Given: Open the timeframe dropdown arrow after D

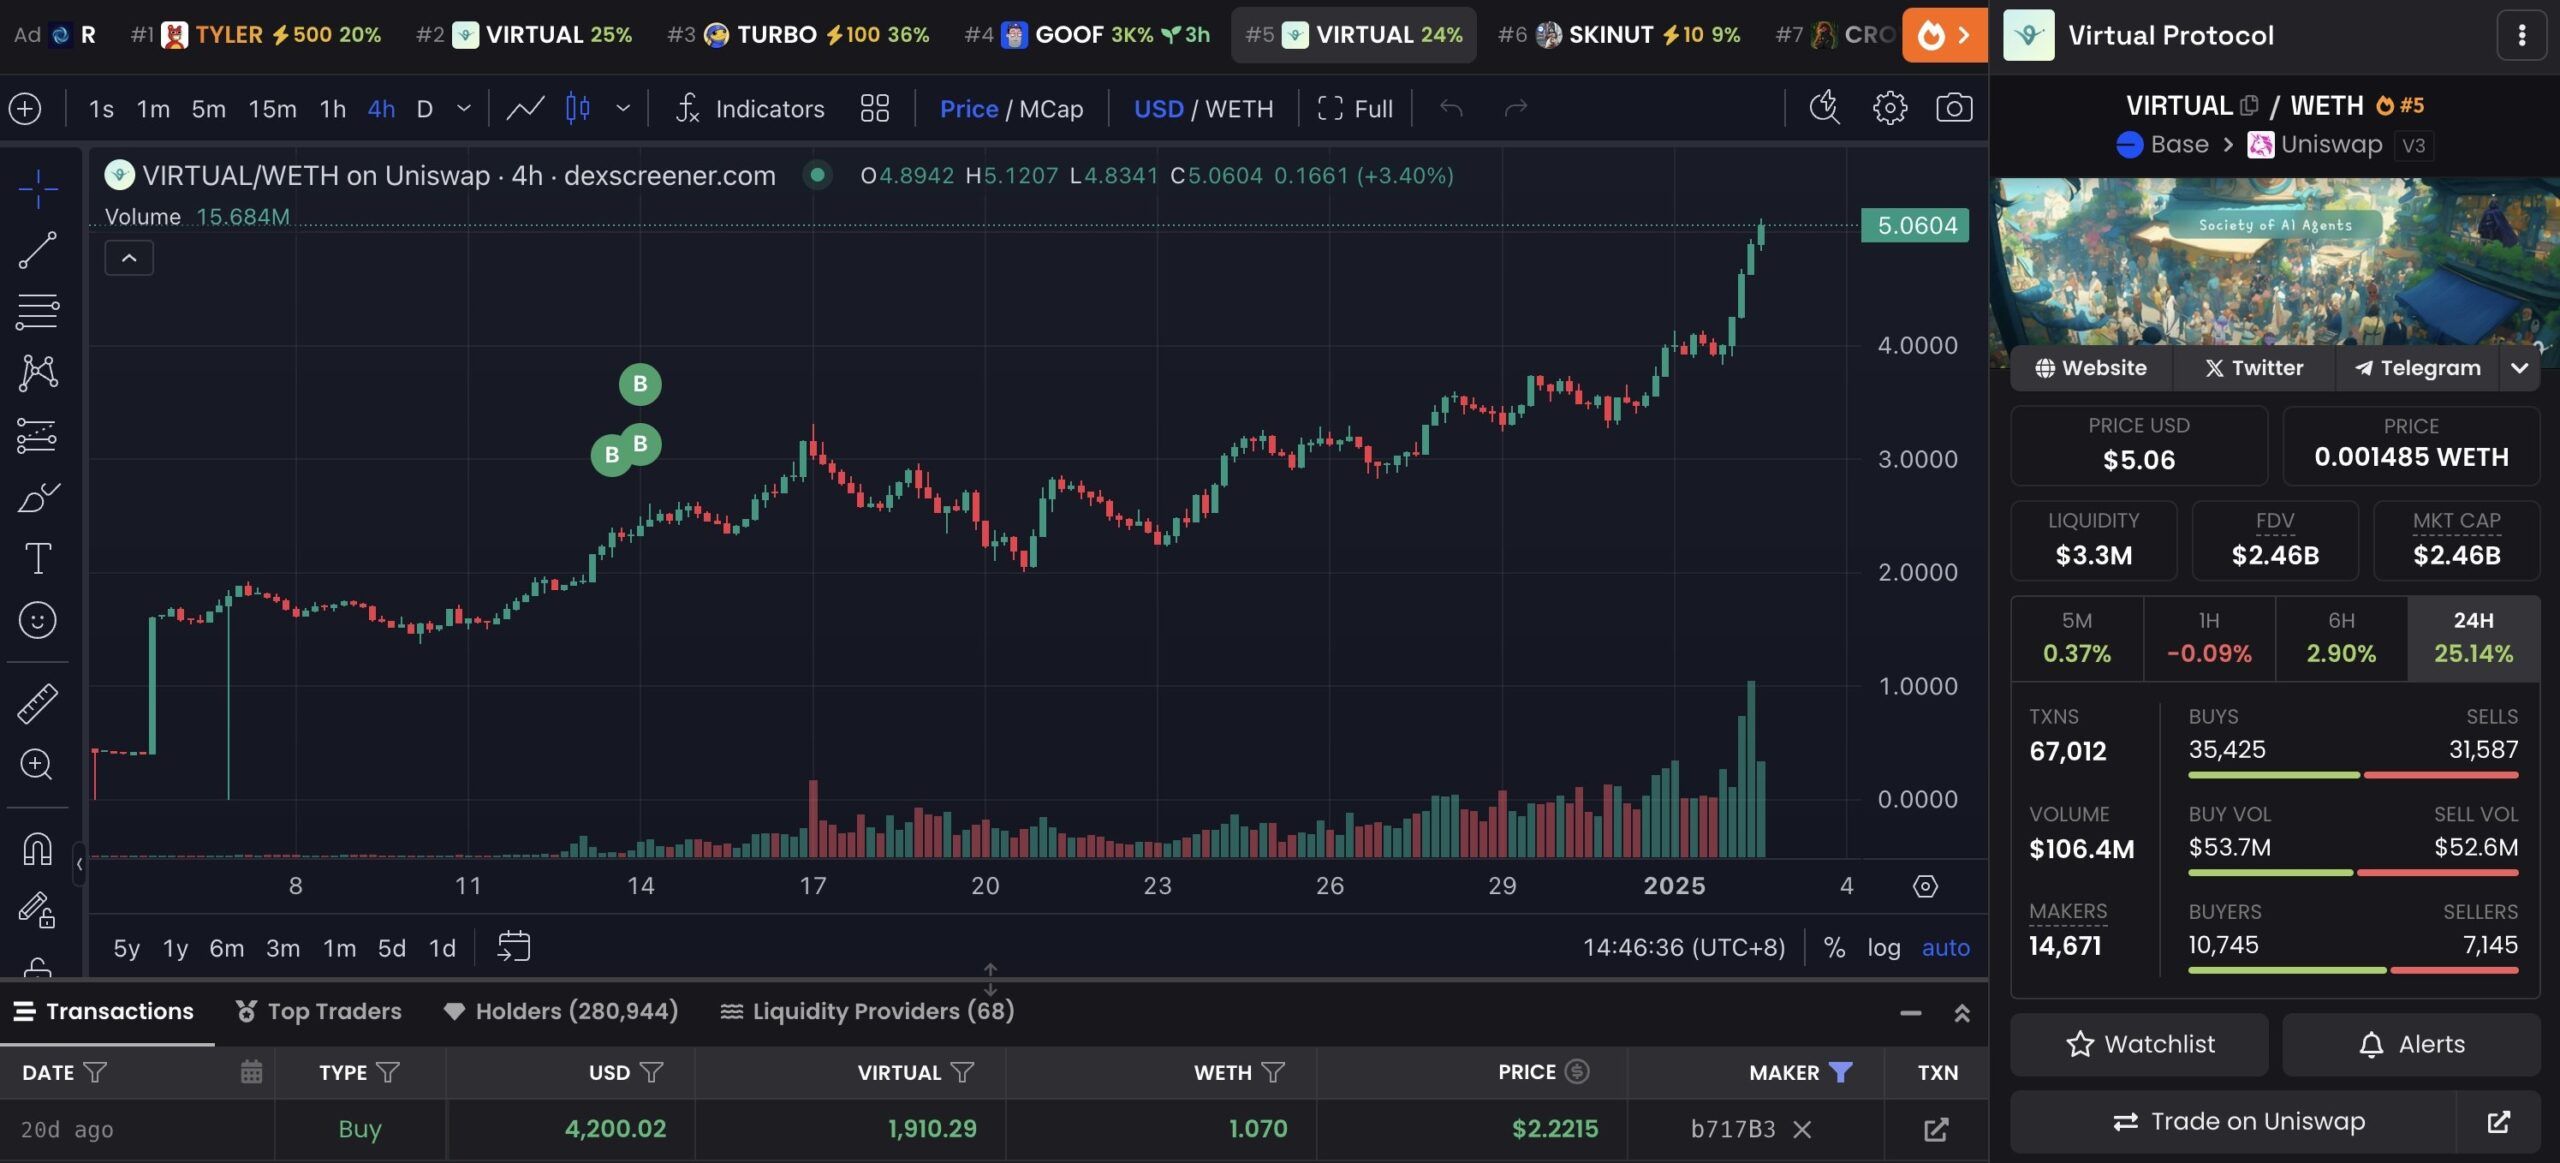Looking at the screenshot, I should [463, 108].
